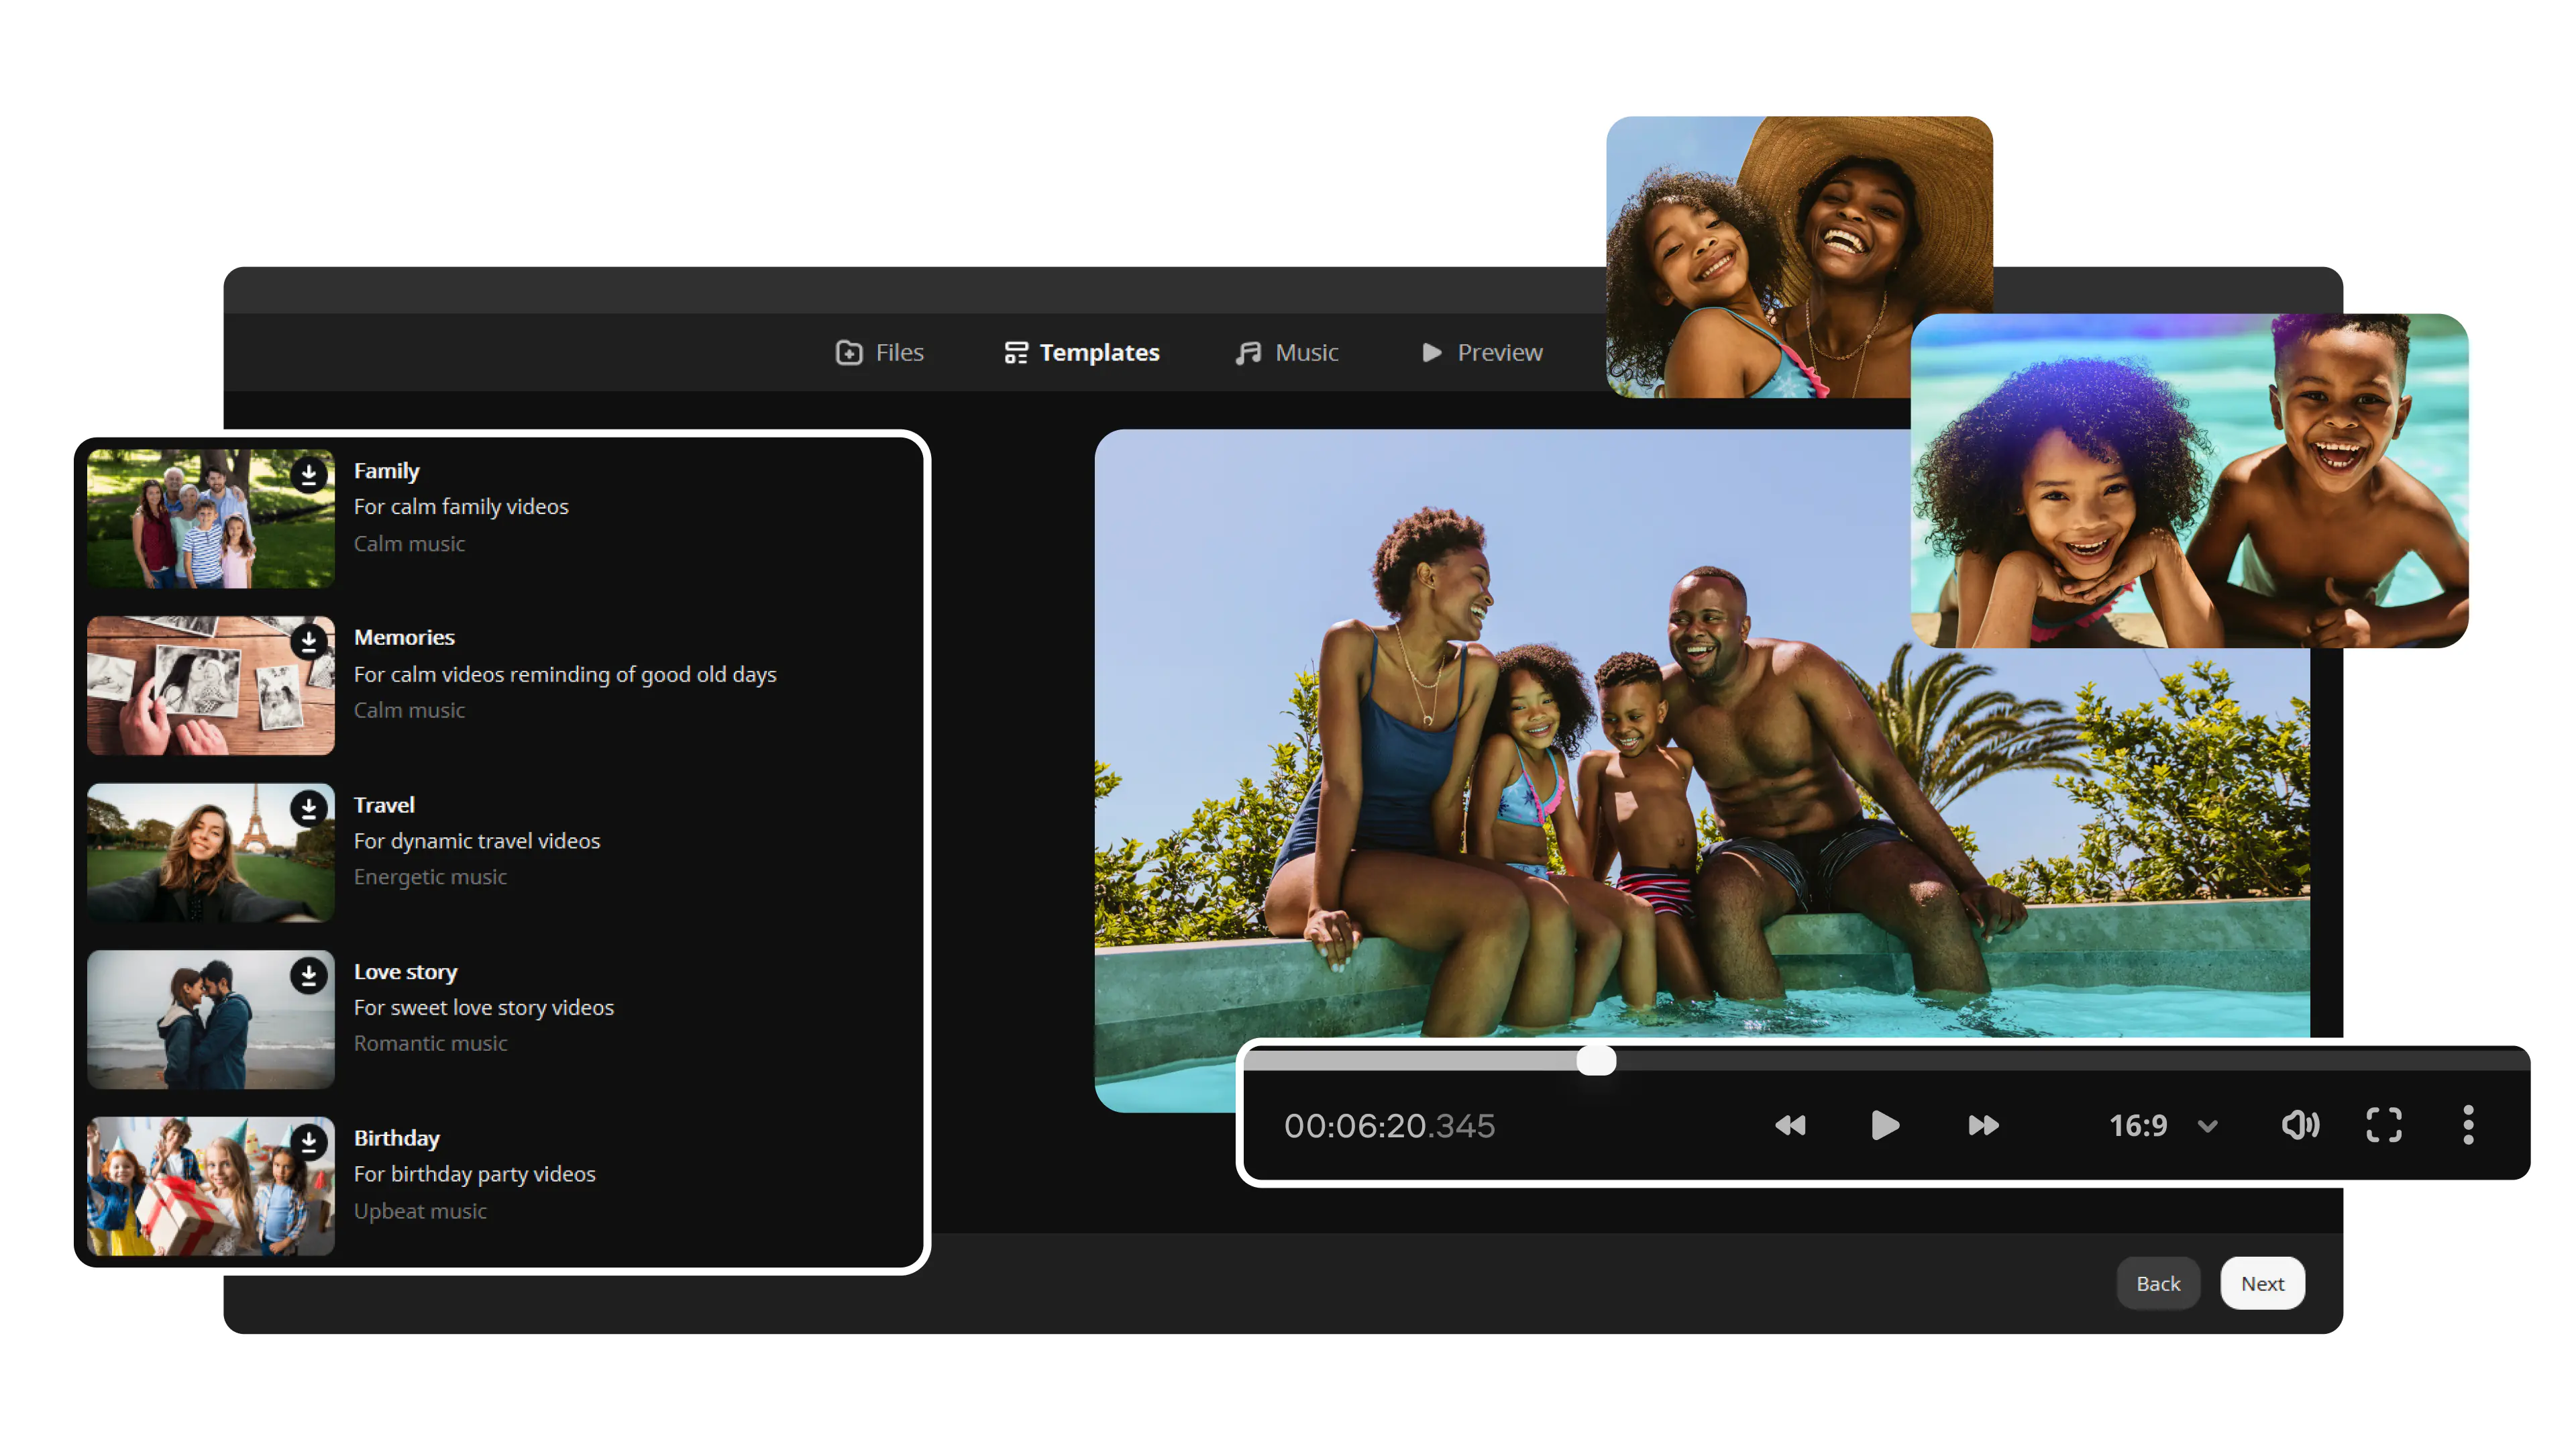Screen dimensions: 2576x1450
Task: Open the three-dot more options menu
Action: [2468, 1125]
